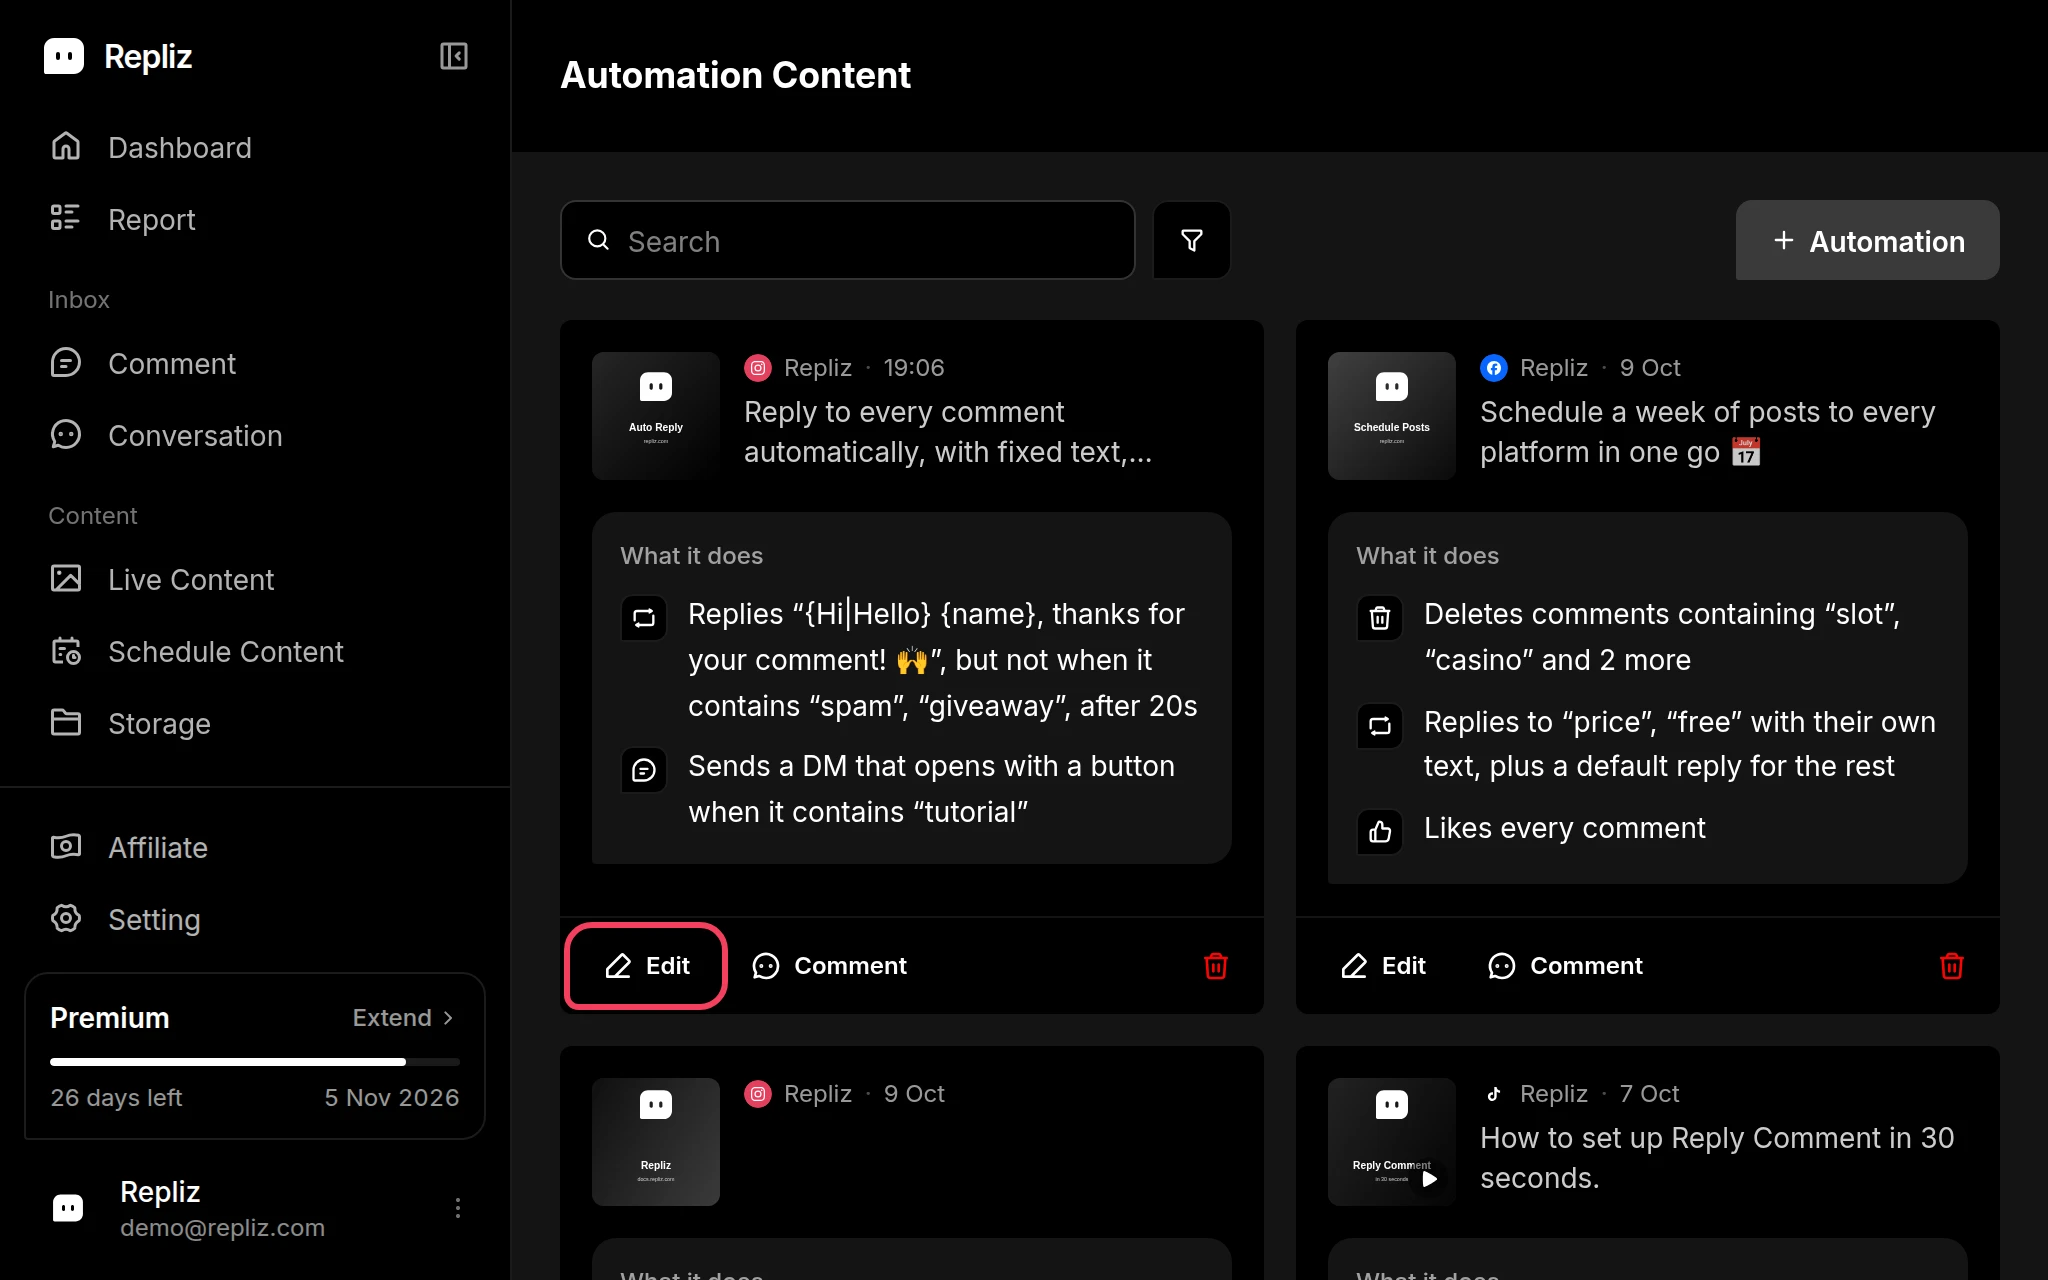
Task: Extend the Premium plan
Action: click(x=404, y=1018)
